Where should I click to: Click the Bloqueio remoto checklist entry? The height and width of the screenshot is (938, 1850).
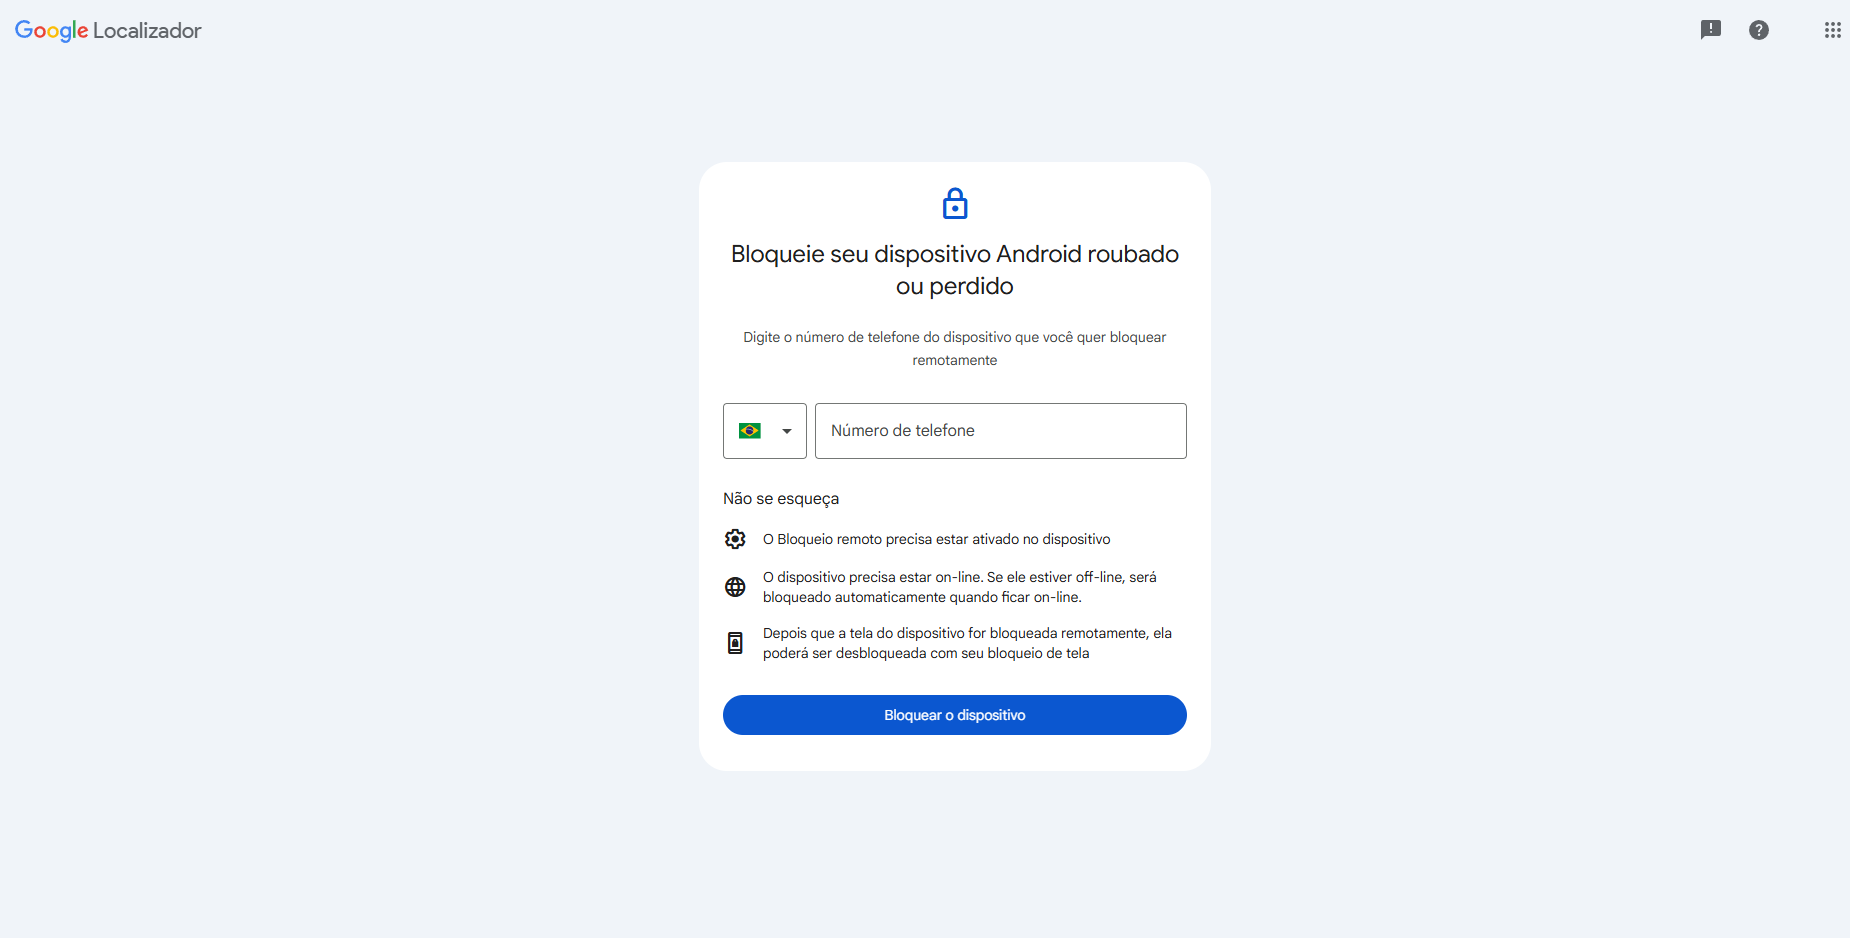[936, 539]
